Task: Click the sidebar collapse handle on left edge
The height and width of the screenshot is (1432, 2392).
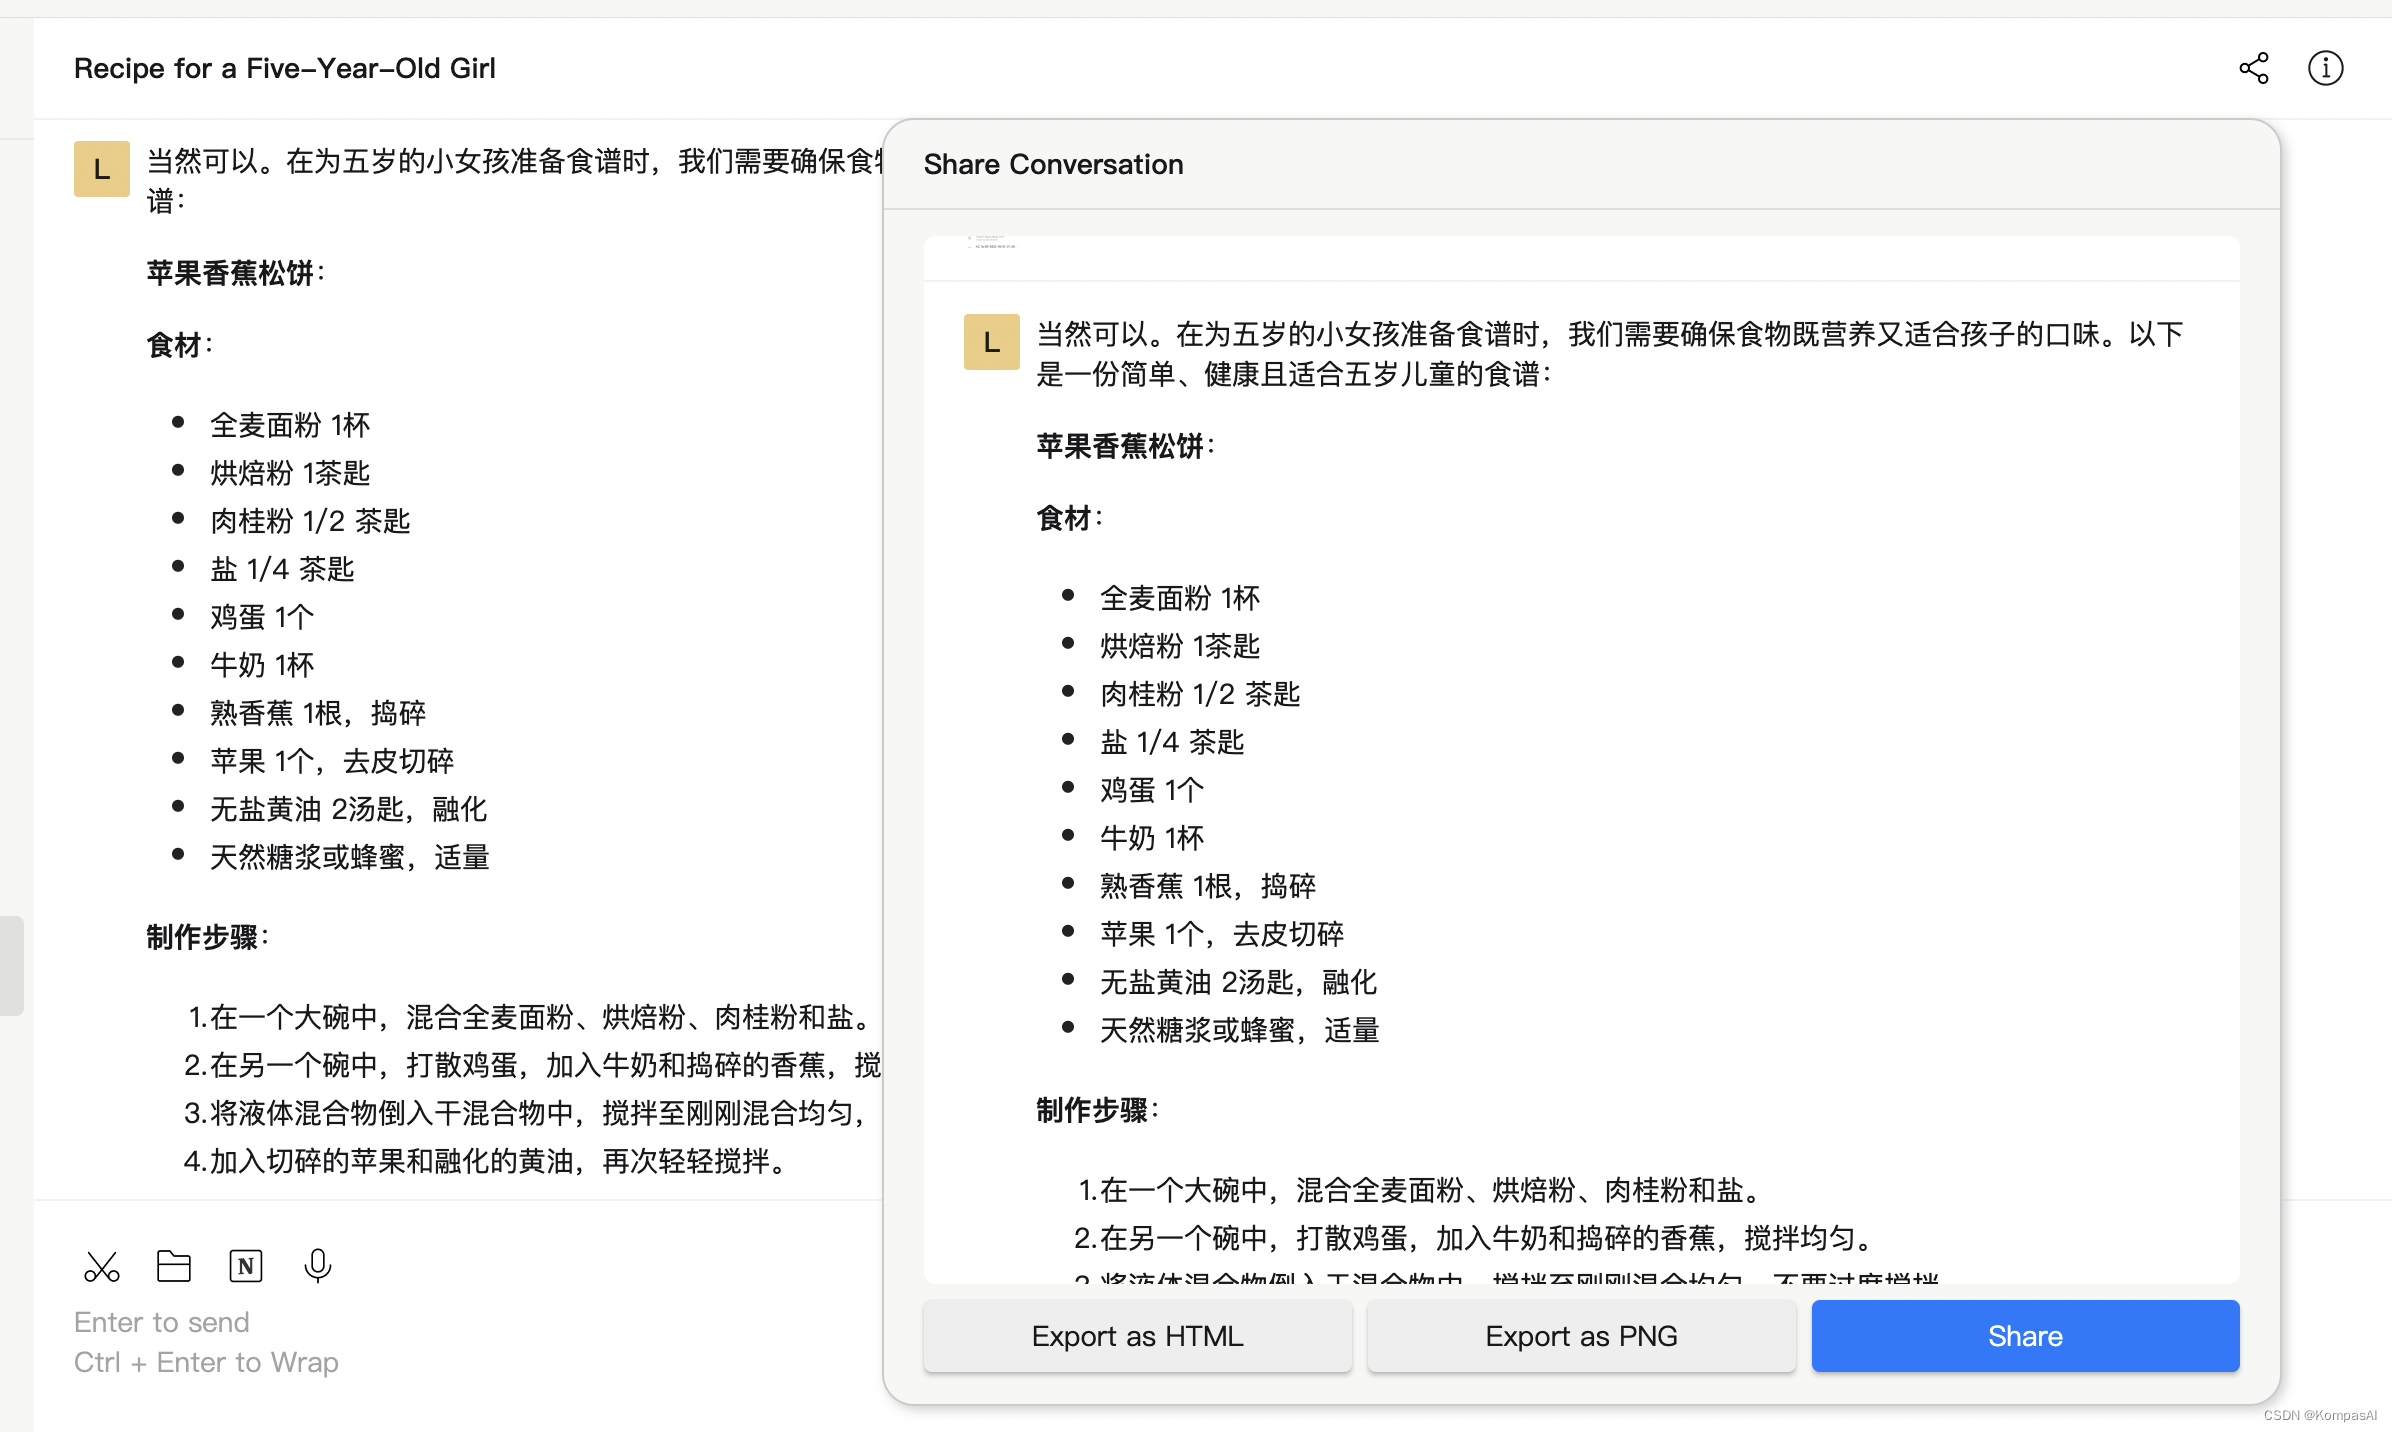Action: (x=11, y=966)
